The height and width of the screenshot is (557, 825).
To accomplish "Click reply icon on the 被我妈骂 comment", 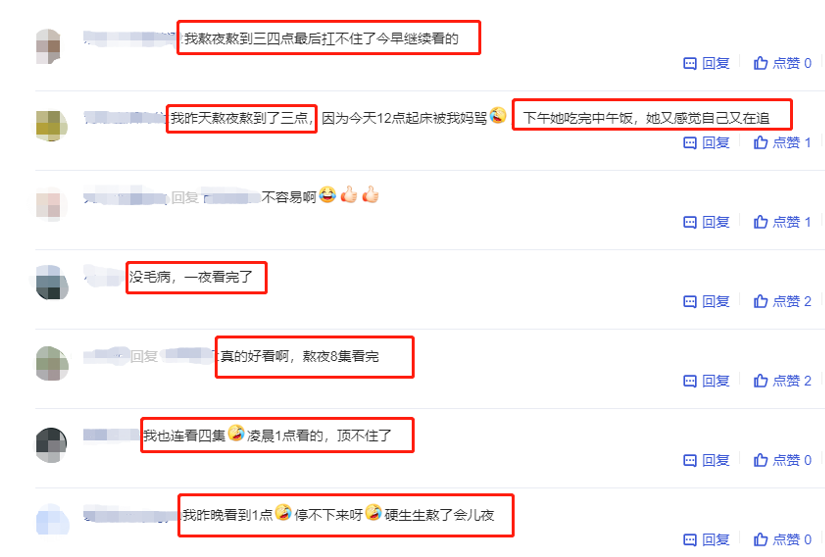I will pos(689,143).
